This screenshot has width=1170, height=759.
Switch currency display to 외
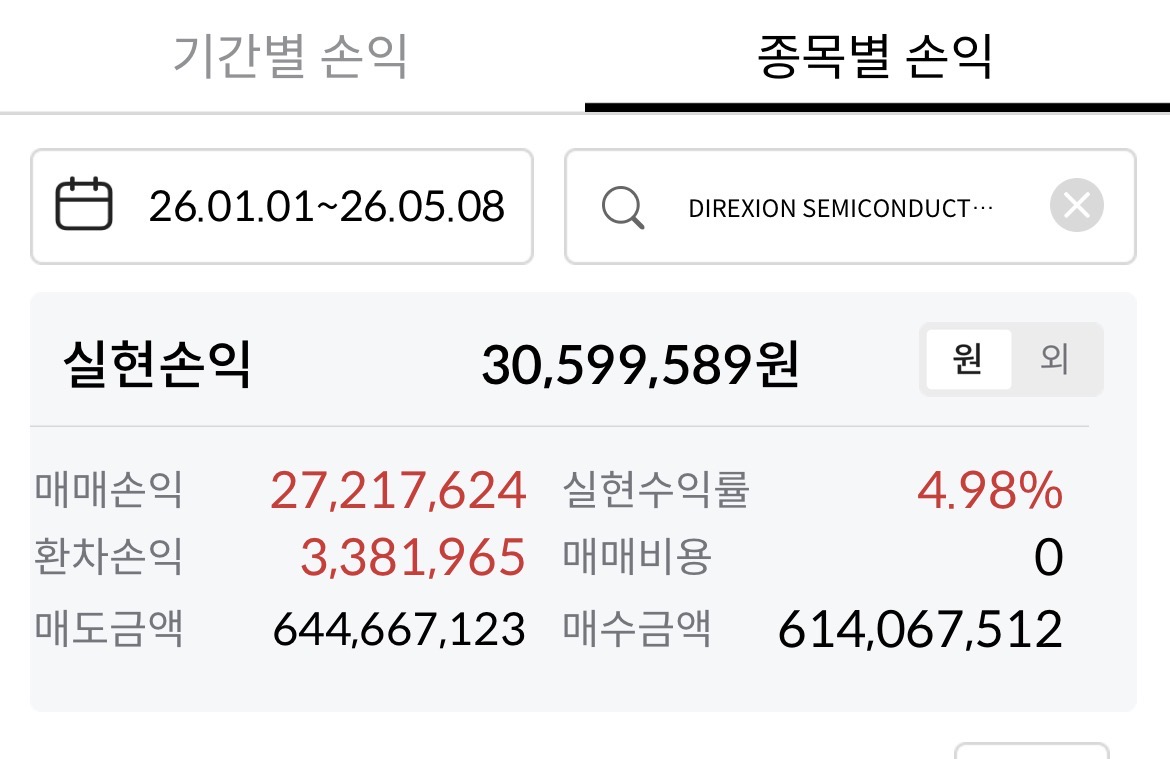1055,359
